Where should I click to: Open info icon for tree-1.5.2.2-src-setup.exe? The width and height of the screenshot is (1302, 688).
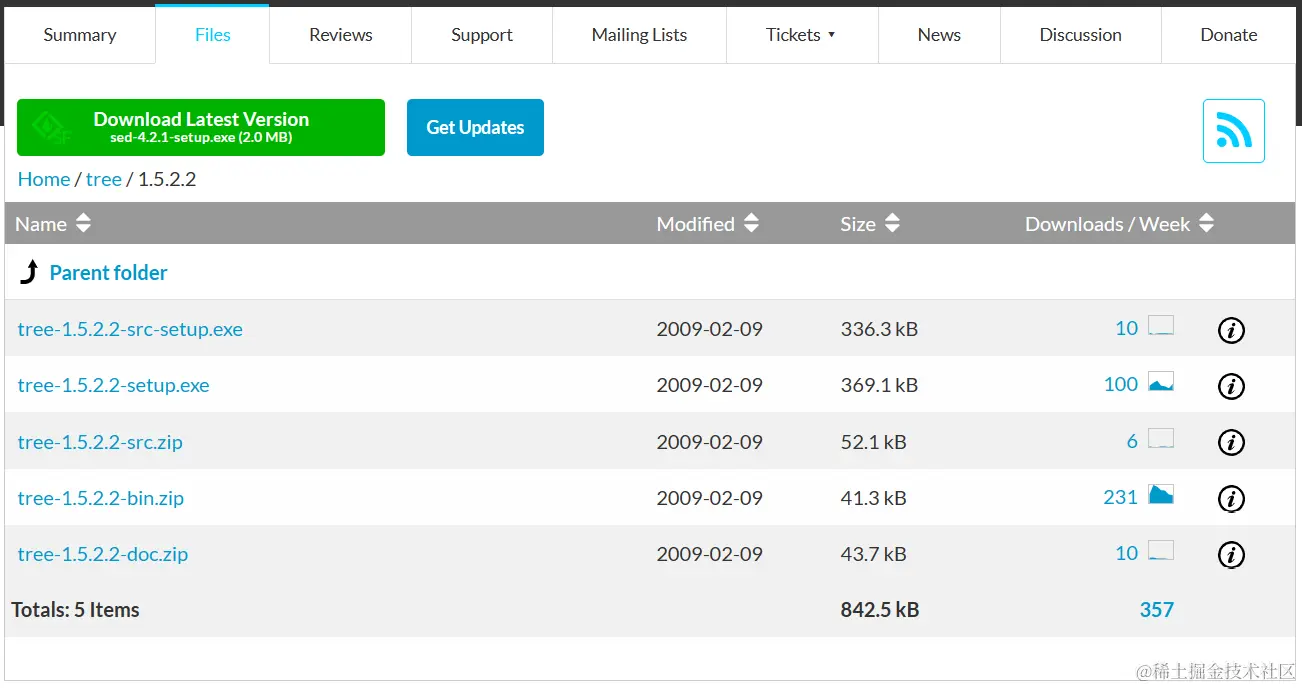[1231, 330]
